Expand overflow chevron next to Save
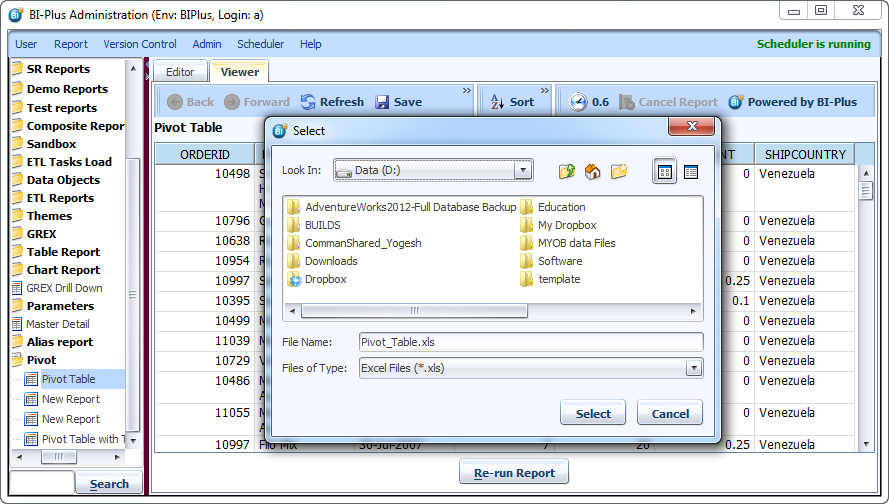Screen dimensions: 889x504 [466, 91]
